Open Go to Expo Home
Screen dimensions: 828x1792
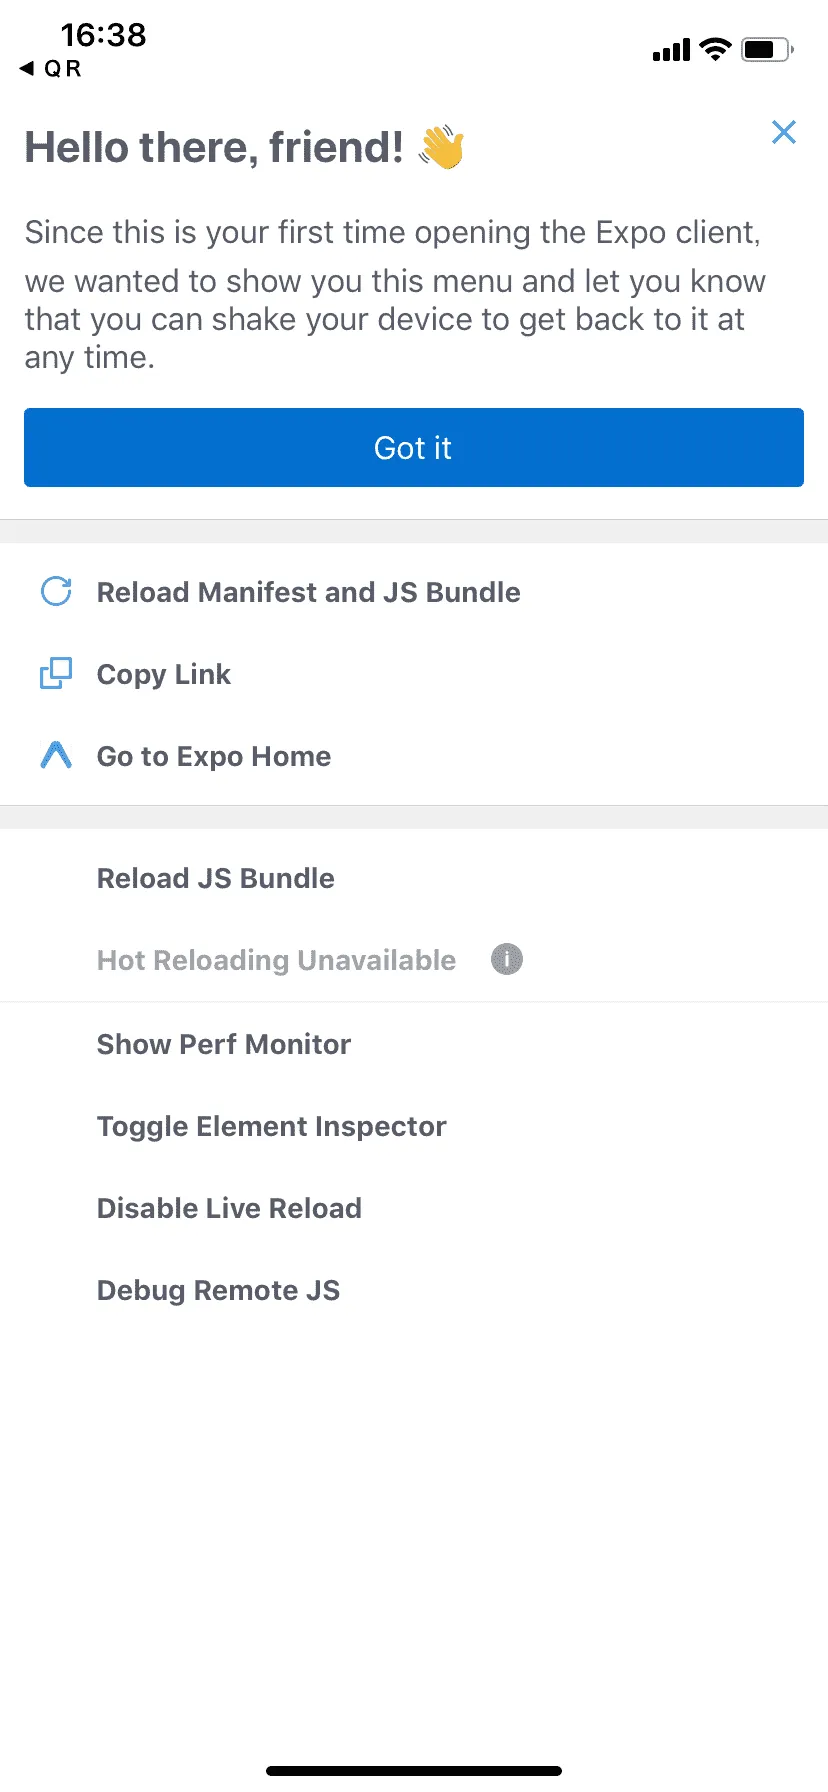pyautogui.click(x=214, y=756)
